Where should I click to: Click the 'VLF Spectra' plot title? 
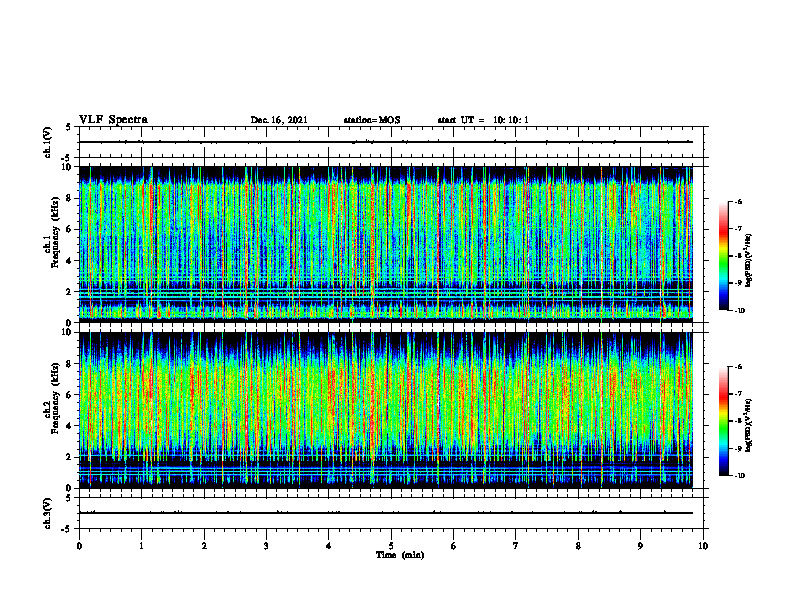pyautogui.click(x=113, y=120)
